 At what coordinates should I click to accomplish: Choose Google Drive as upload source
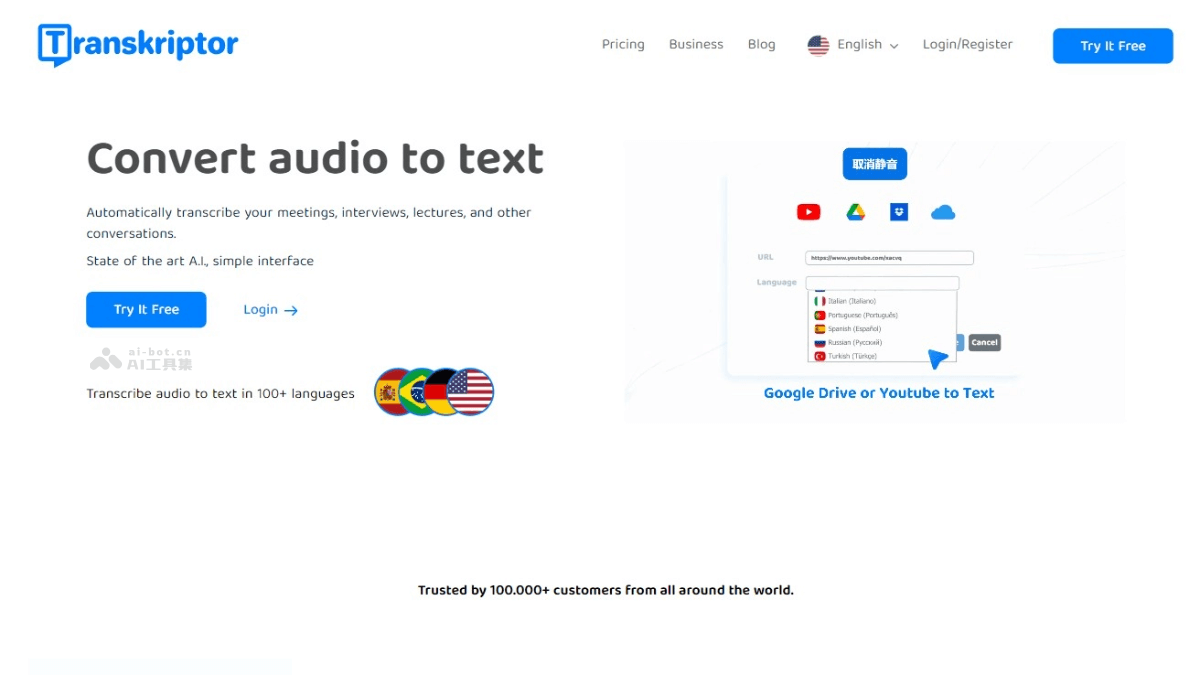point(854,211)
